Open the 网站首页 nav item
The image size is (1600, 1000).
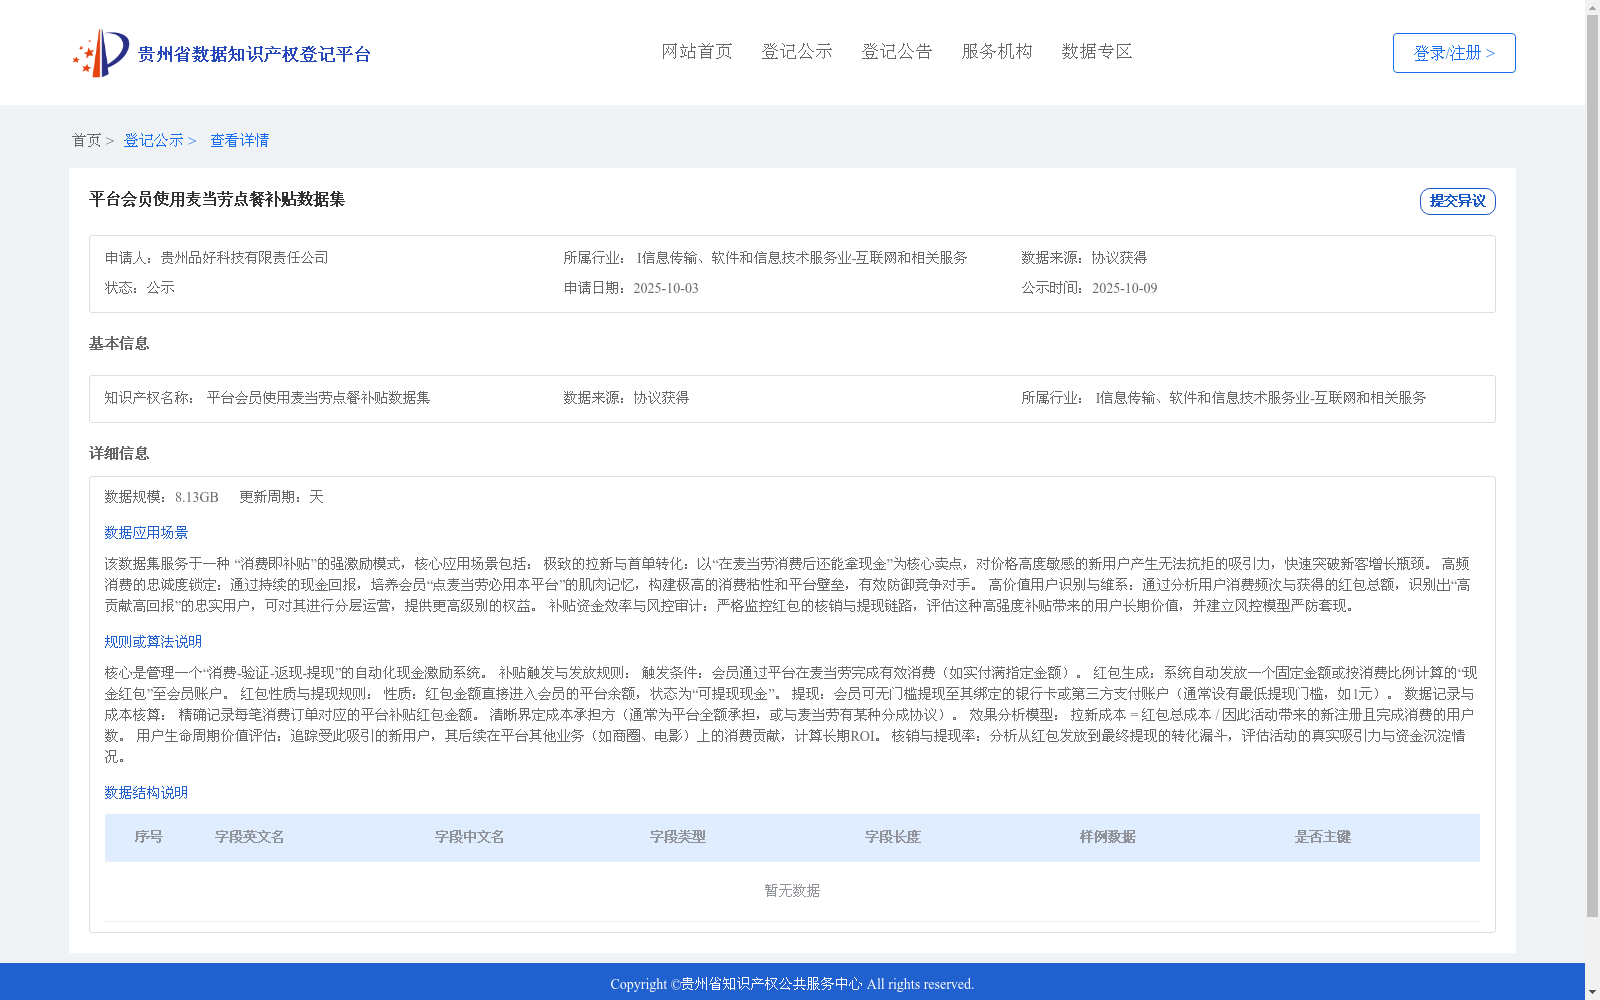697,51
